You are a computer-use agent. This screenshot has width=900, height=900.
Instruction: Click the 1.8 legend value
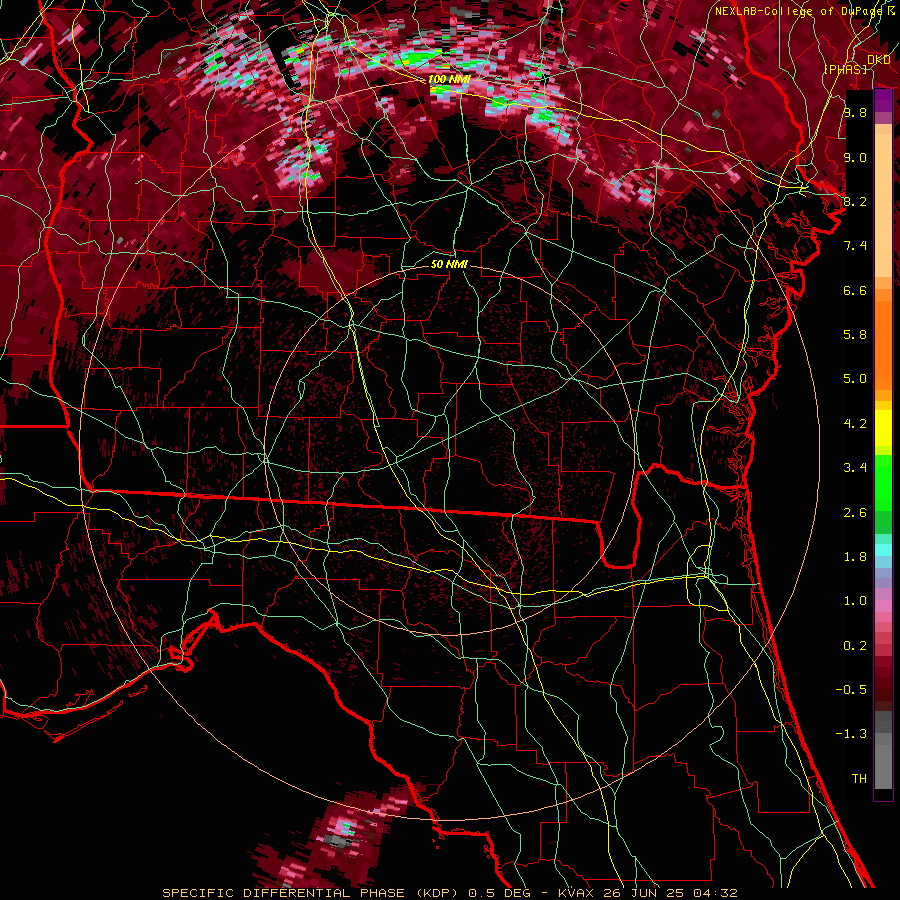(855, 557)
